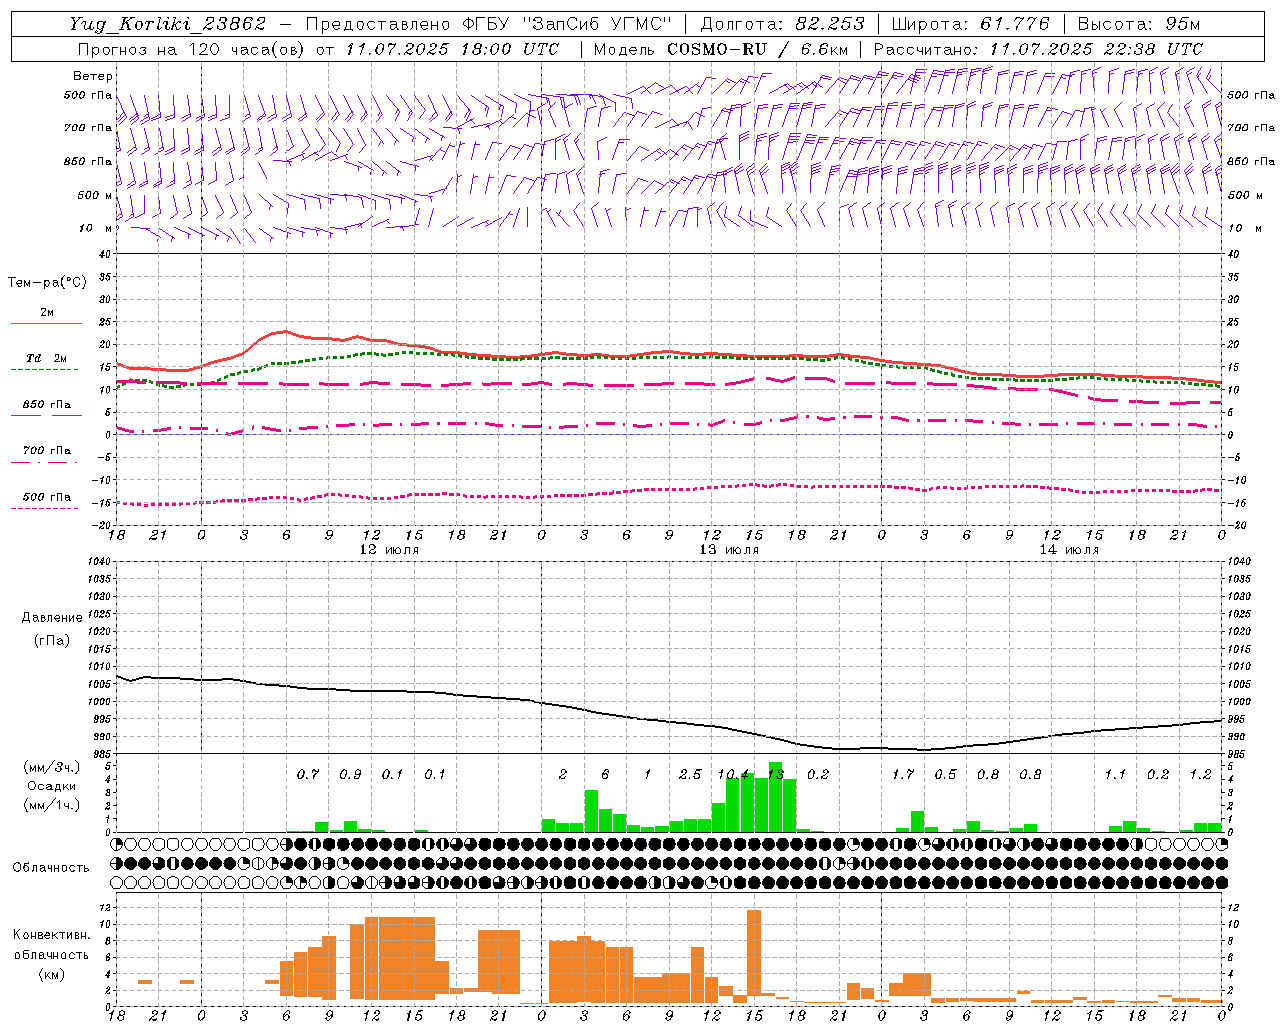
Task: Click the forecast start 11.07.2025 18:00 UTC
Action: click(x=452, y=49)
